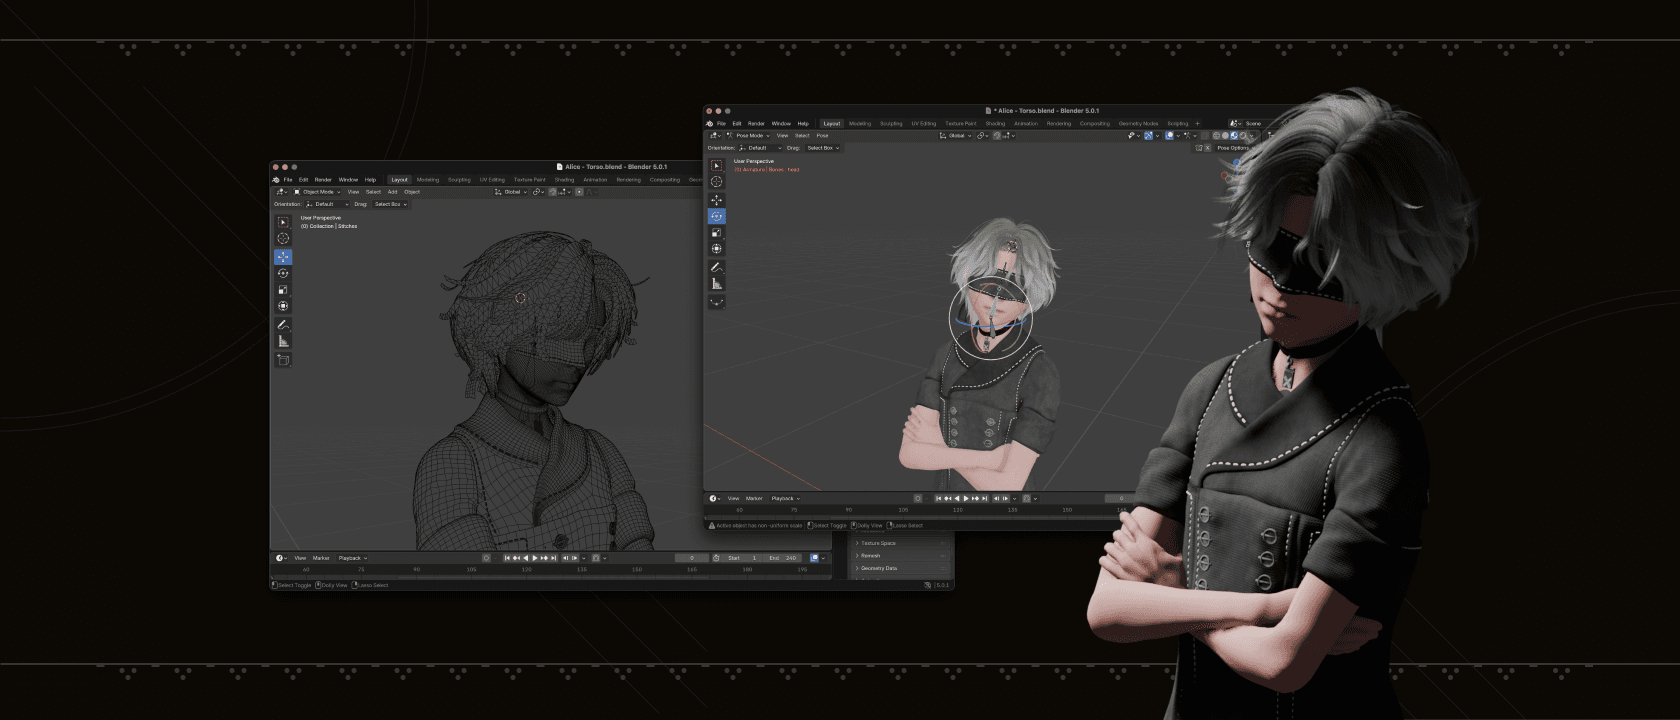Image resolution: width=1680 pixels, height=720 pixels.
Task: Select the Scale tool in the right window
Action: click(716, 232)
